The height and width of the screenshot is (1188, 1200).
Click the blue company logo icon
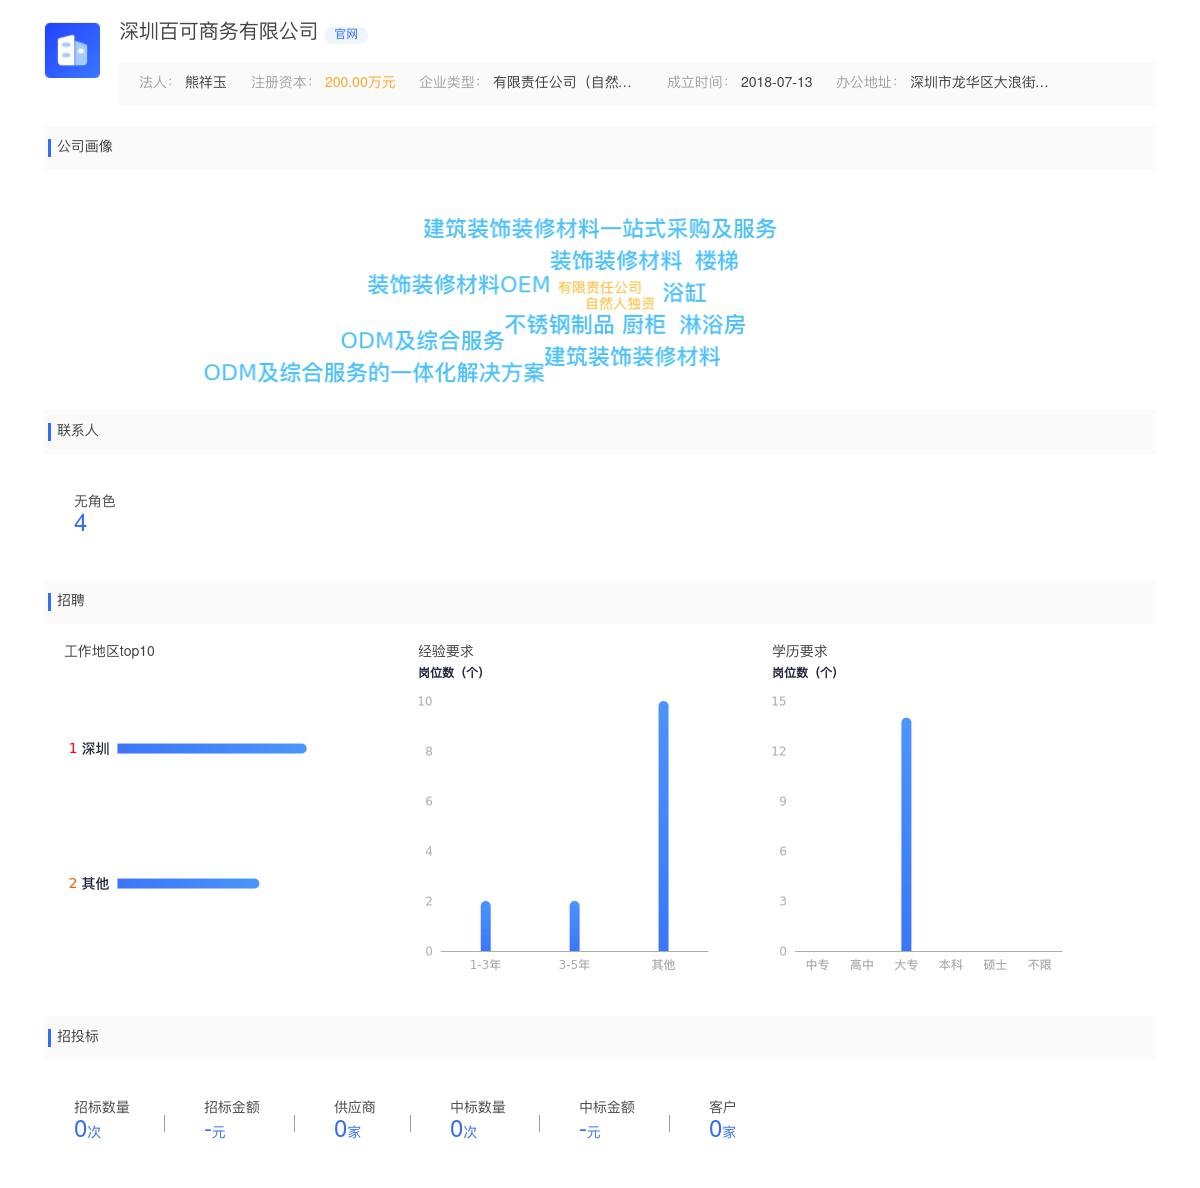coord(72,50)
